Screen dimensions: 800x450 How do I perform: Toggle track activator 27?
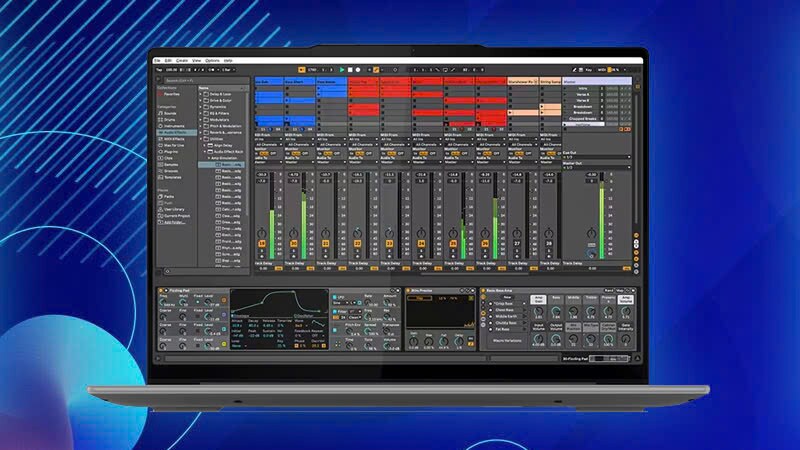click(516, 244)
